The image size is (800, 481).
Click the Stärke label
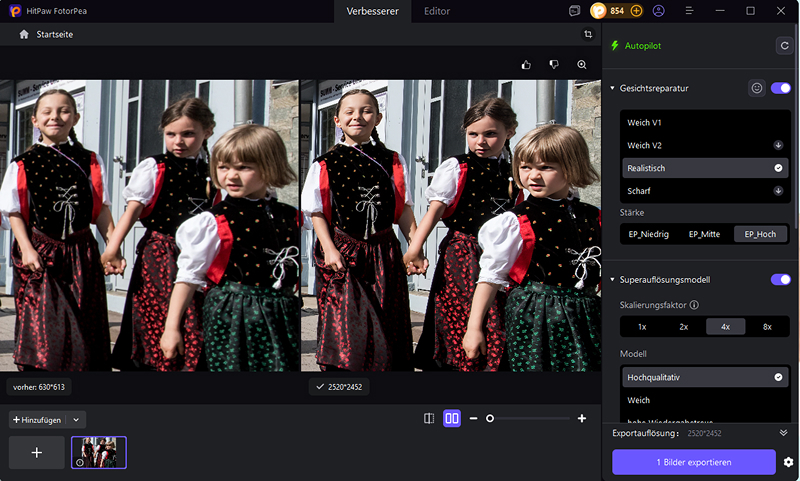(x=632, y=213)
